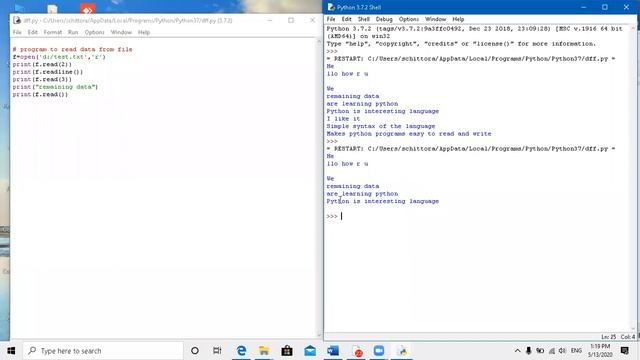Open the clock showing 1:19 PM
This screenshot has width=640, height=360.
pos(600,351)
